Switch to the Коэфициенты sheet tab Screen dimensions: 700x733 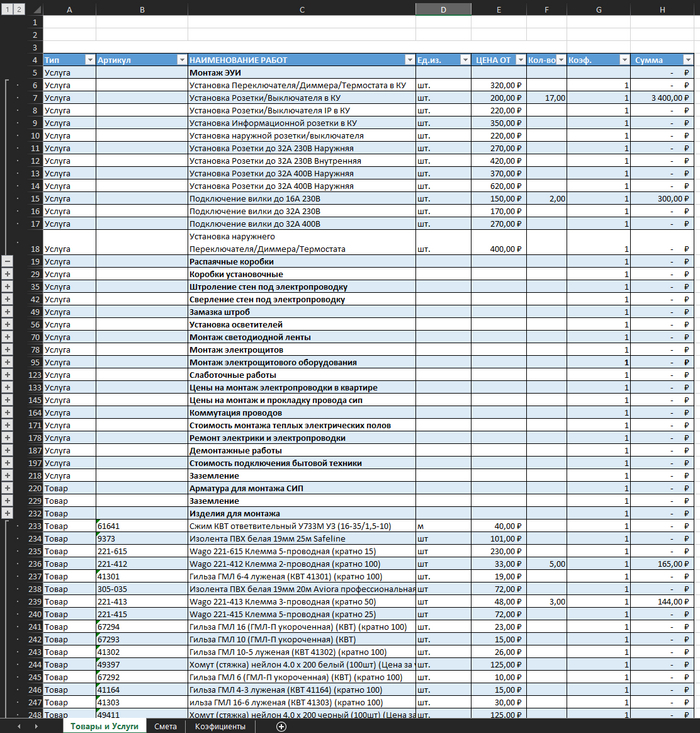tap(220, 726)
